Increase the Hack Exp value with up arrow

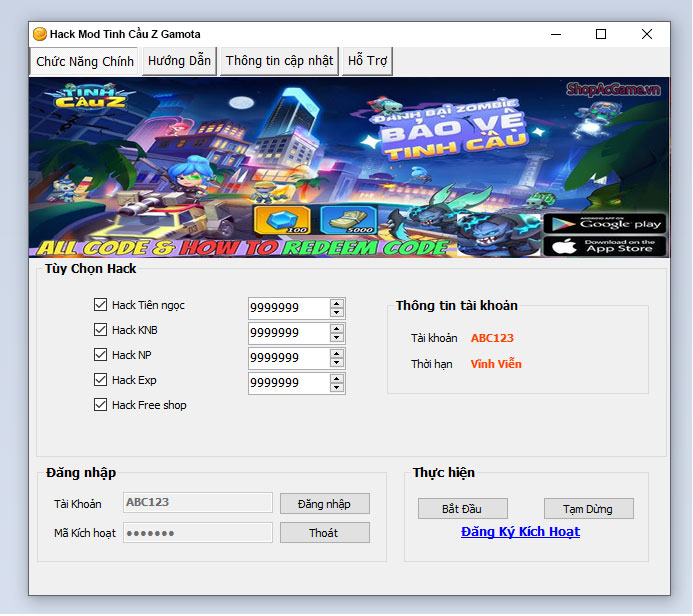[x=337, y=379]
